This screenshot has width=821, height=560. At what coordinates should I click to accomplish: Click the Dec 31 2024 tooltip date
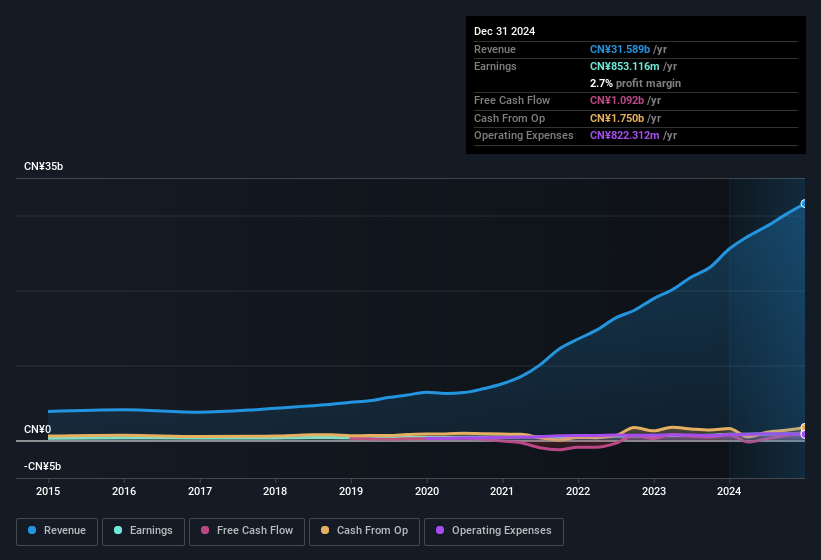point(504,31)
